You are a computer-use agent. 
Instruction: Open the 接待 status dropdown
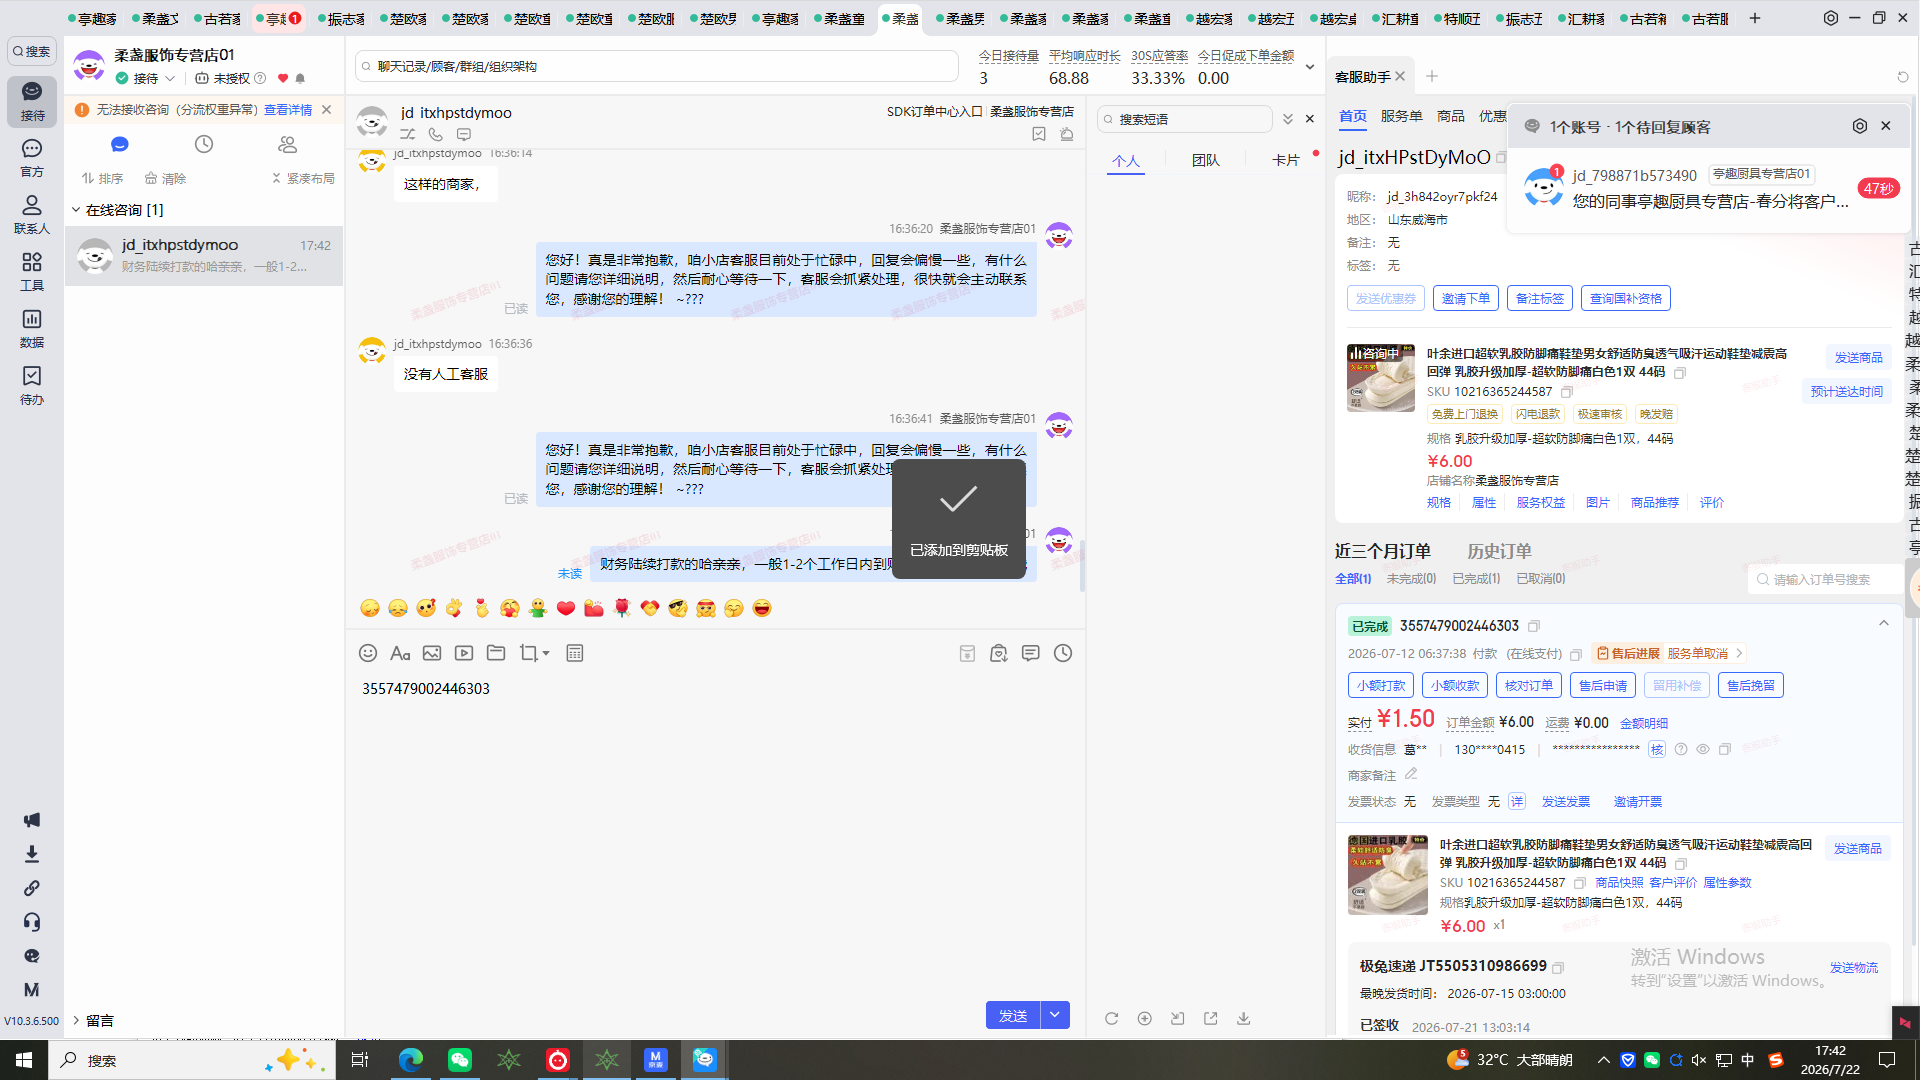(x=170, y=78)
